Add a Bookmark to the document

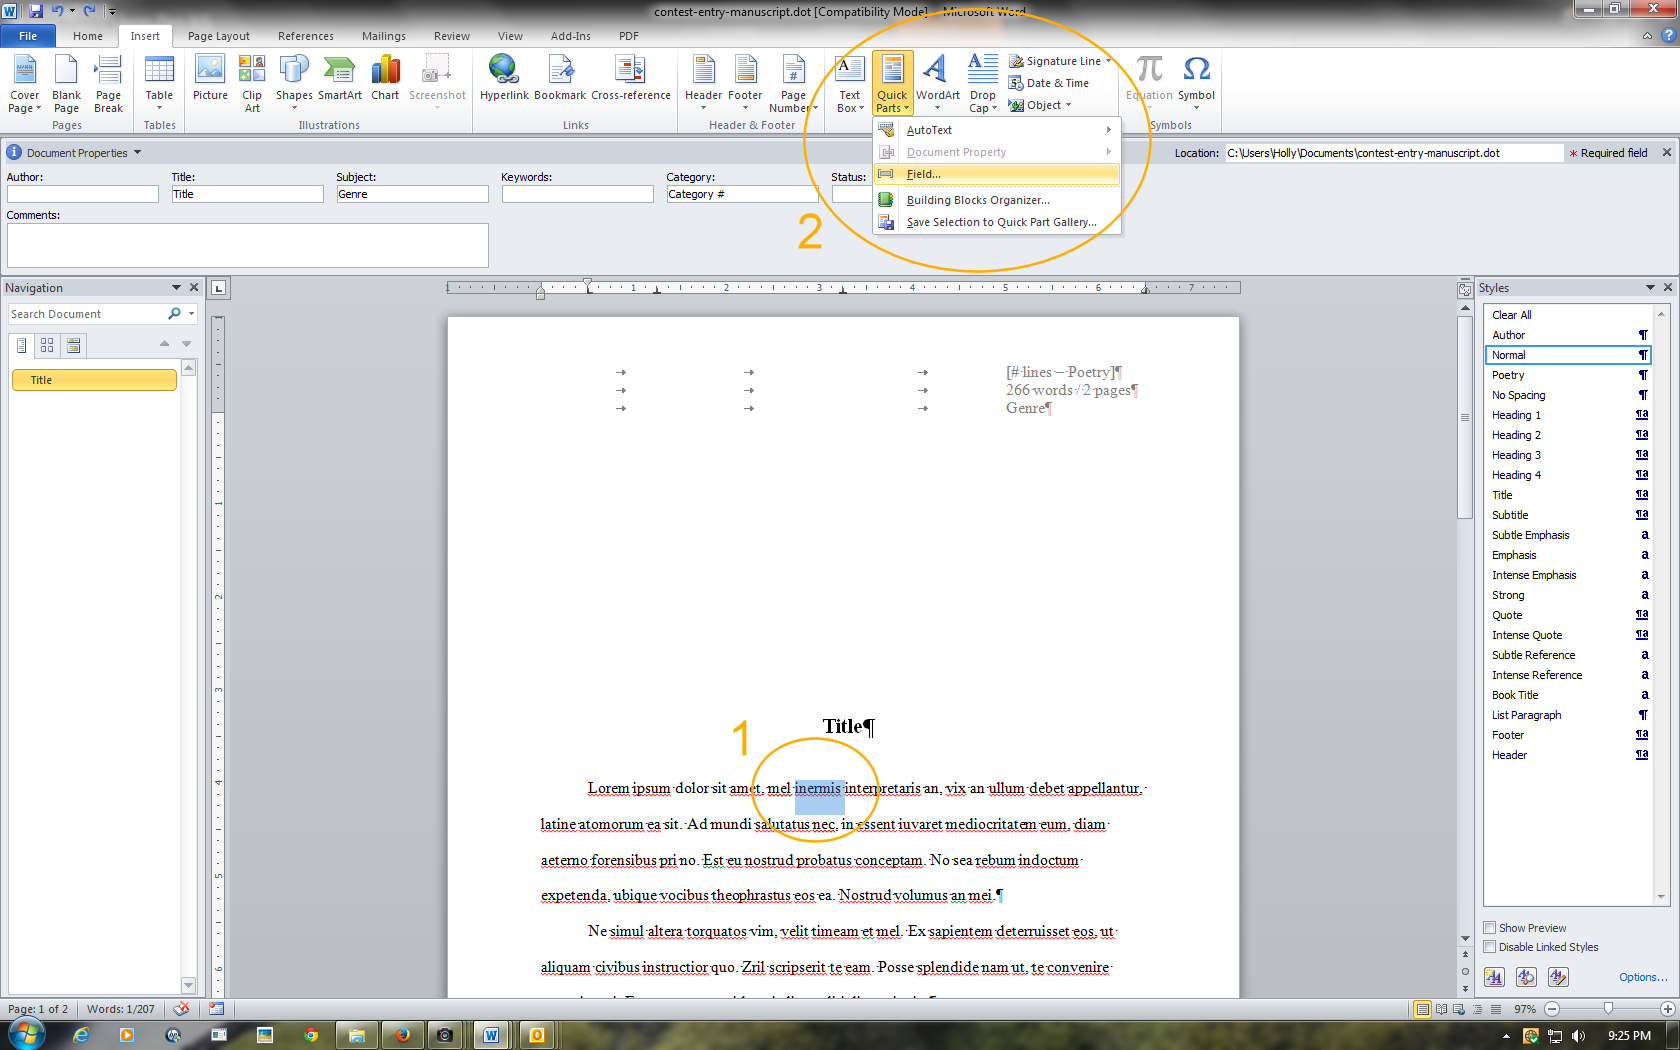pyautogui.click(x=560, y=82)
